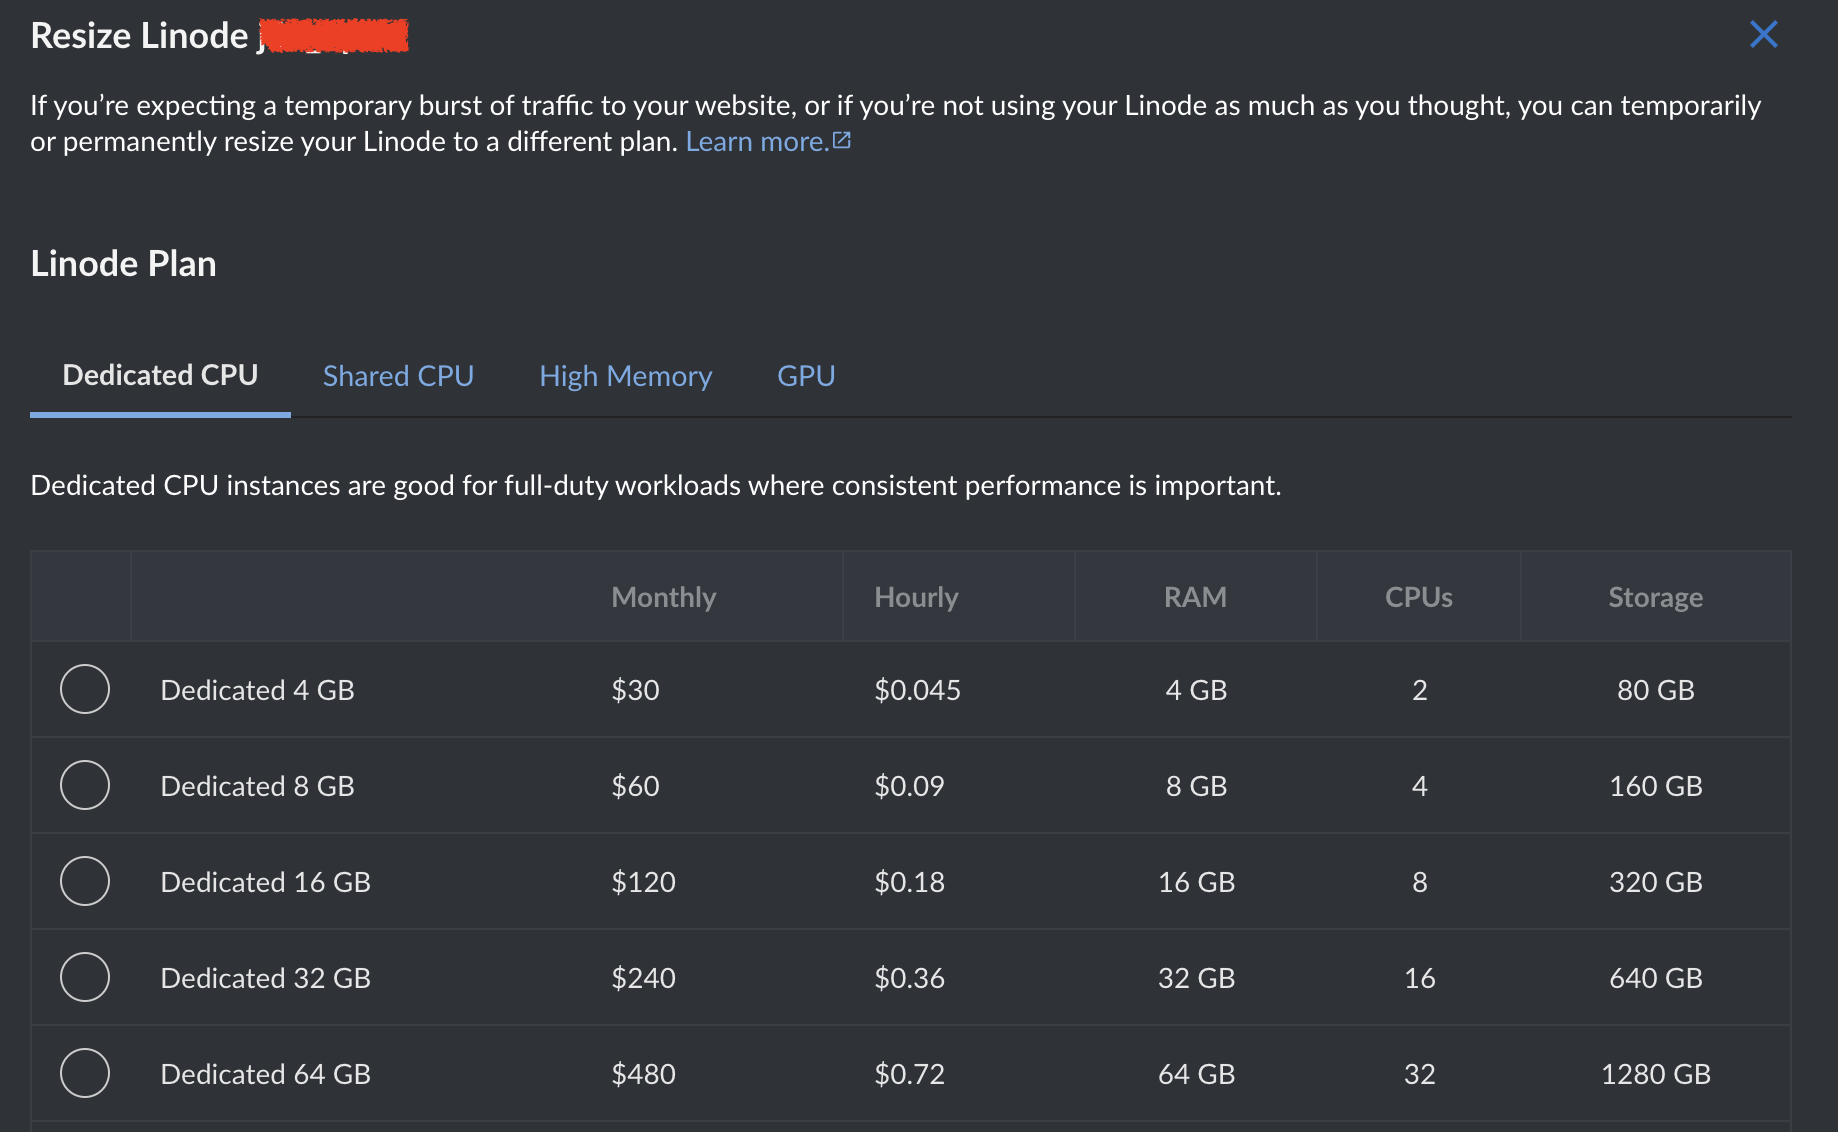Open the Learn more link
1838x1132 pixels.
click(x=757, y=142)
